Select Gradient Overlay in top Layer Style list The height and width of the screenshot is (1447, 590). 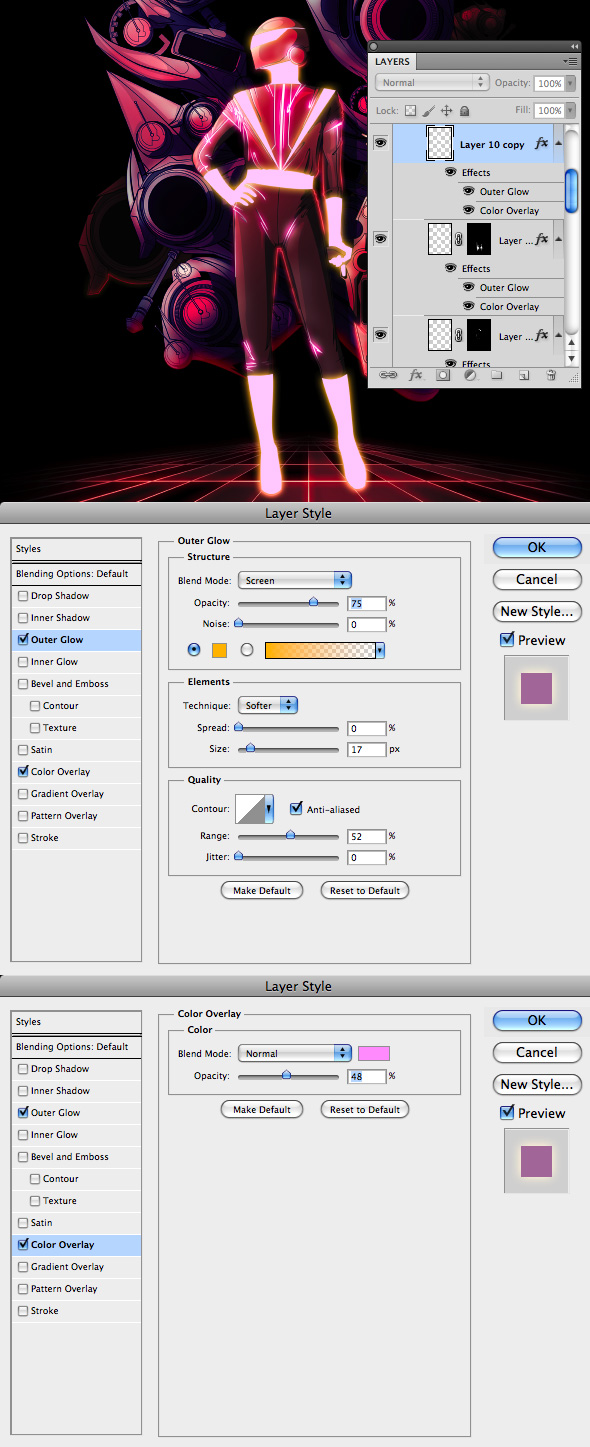[67, 794]
